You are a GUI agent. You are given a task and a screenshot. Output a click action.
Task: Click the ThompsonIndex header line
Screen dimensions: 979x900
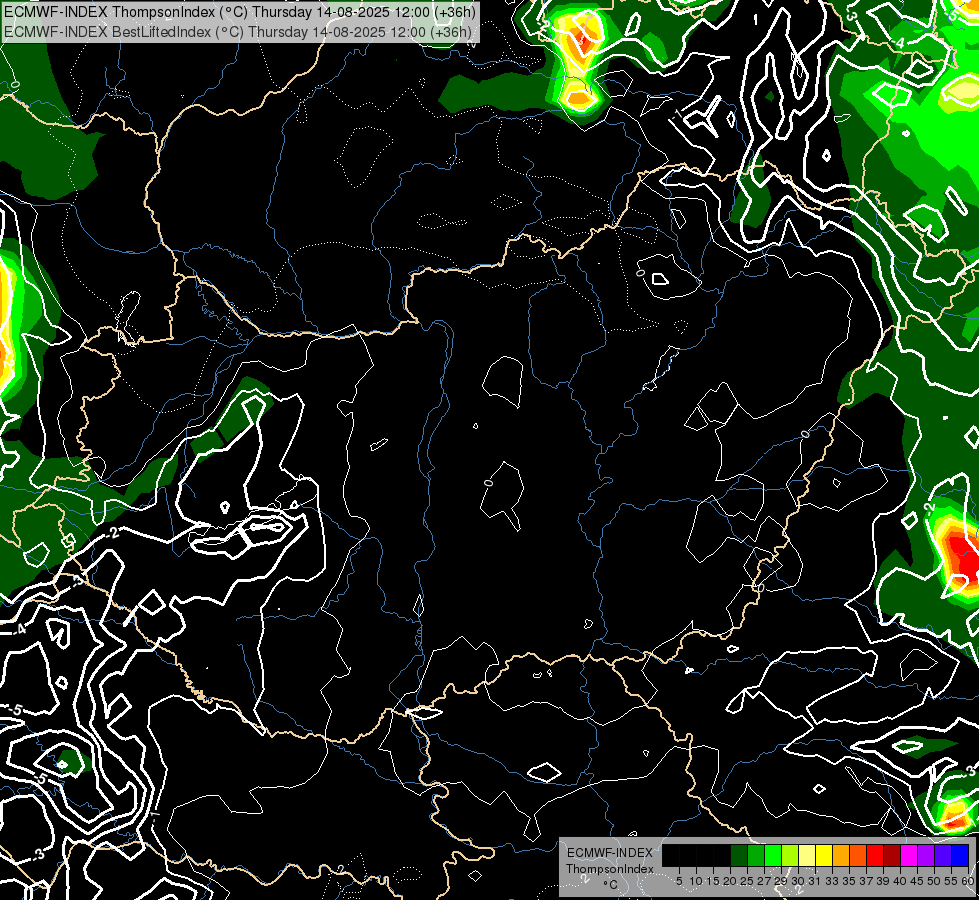(x=240, y=12)
